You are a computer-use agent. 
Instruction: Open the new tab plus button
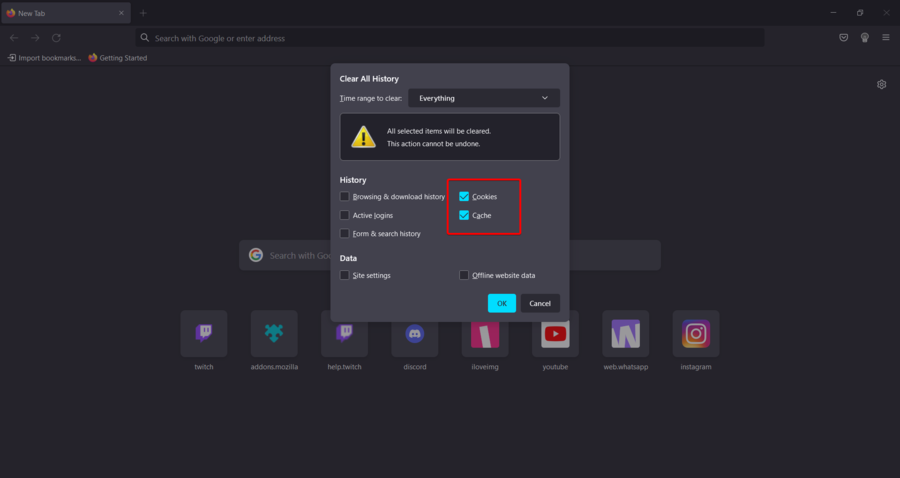[x=143, y=13]
